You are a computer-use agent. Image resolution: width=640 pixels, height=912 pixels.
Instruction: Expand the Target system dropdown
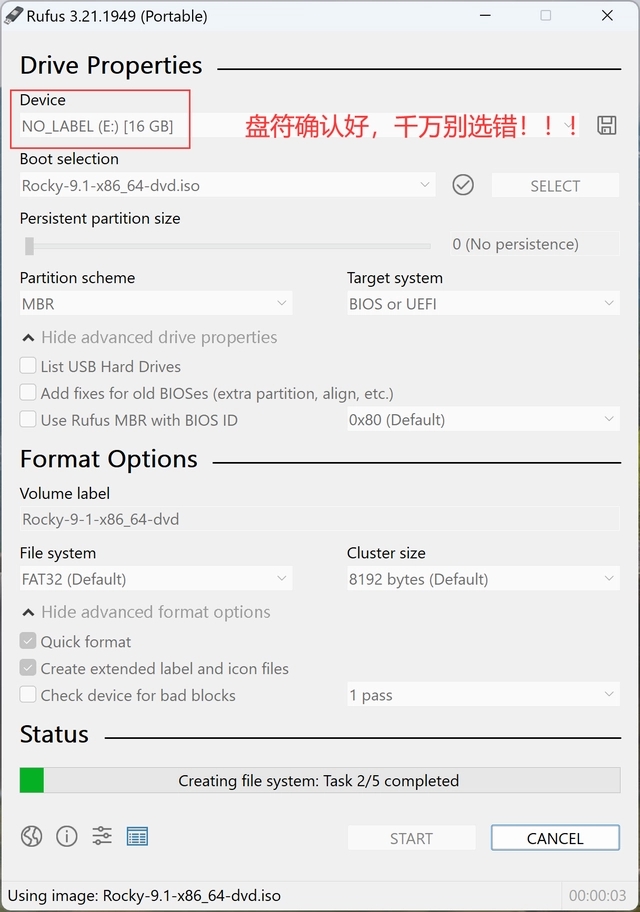(482, 304)
